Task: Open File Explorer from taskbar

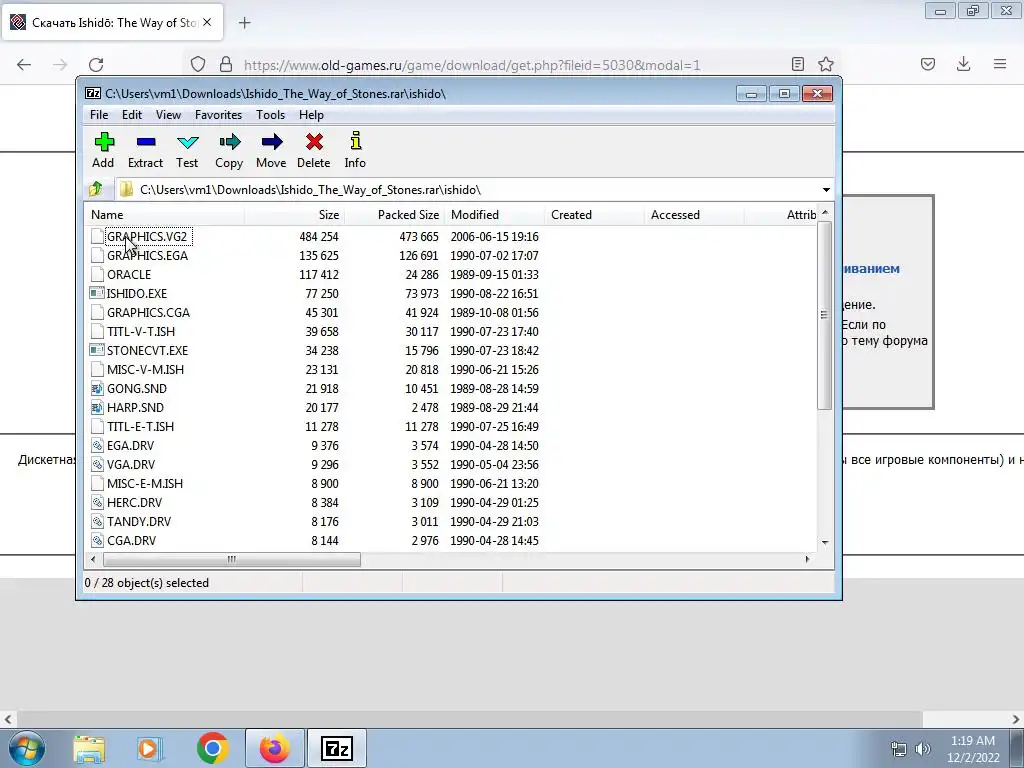Action: pos(89,748)
